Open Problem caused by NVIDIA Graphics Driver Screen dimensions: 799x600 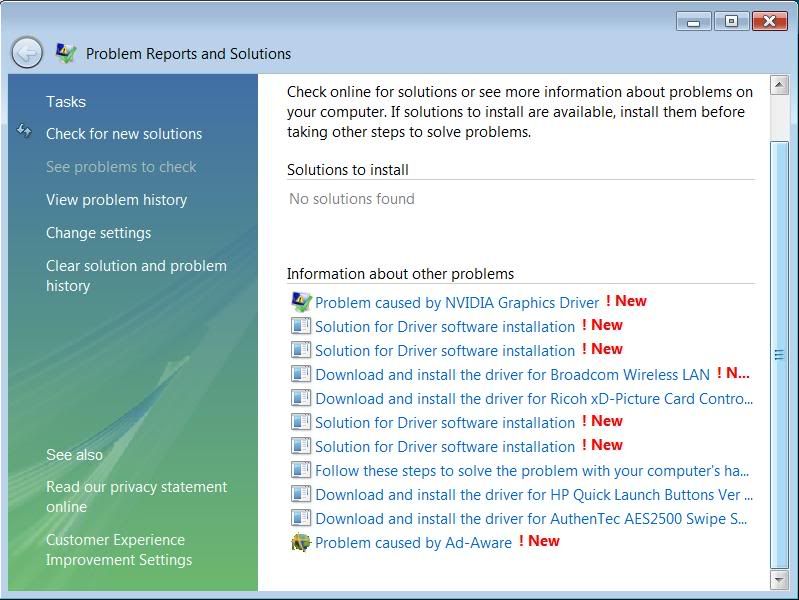coord(457,302)
